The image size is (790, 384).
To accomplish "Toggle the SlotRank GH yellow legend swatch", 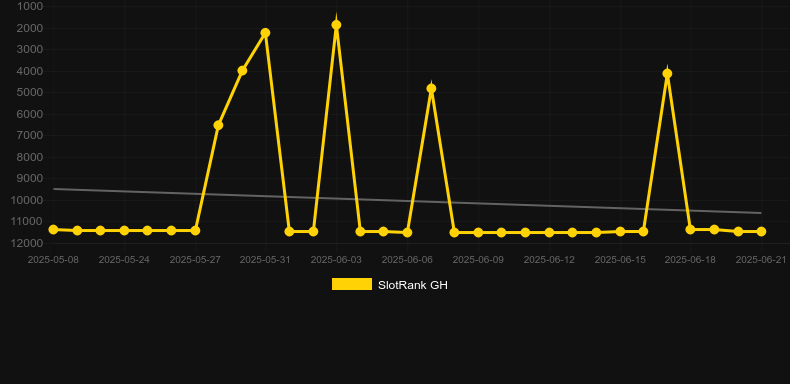I will click(352, 284).
